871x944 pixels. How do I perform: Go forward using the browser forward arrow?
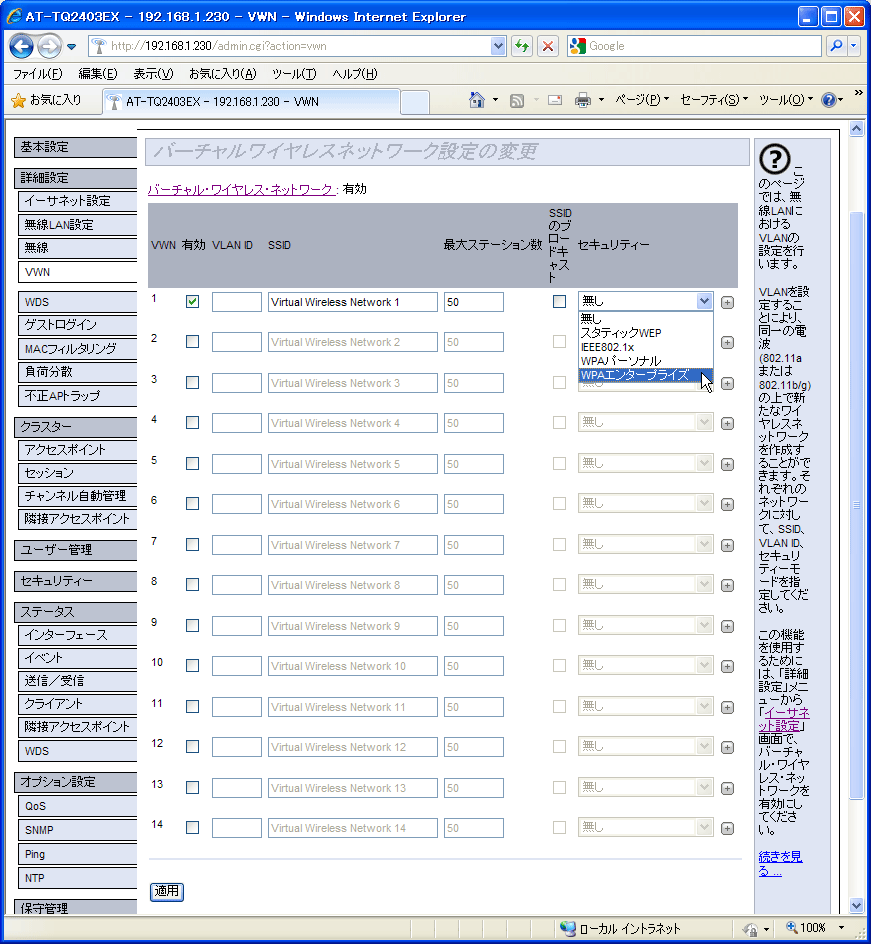[50, 46]
